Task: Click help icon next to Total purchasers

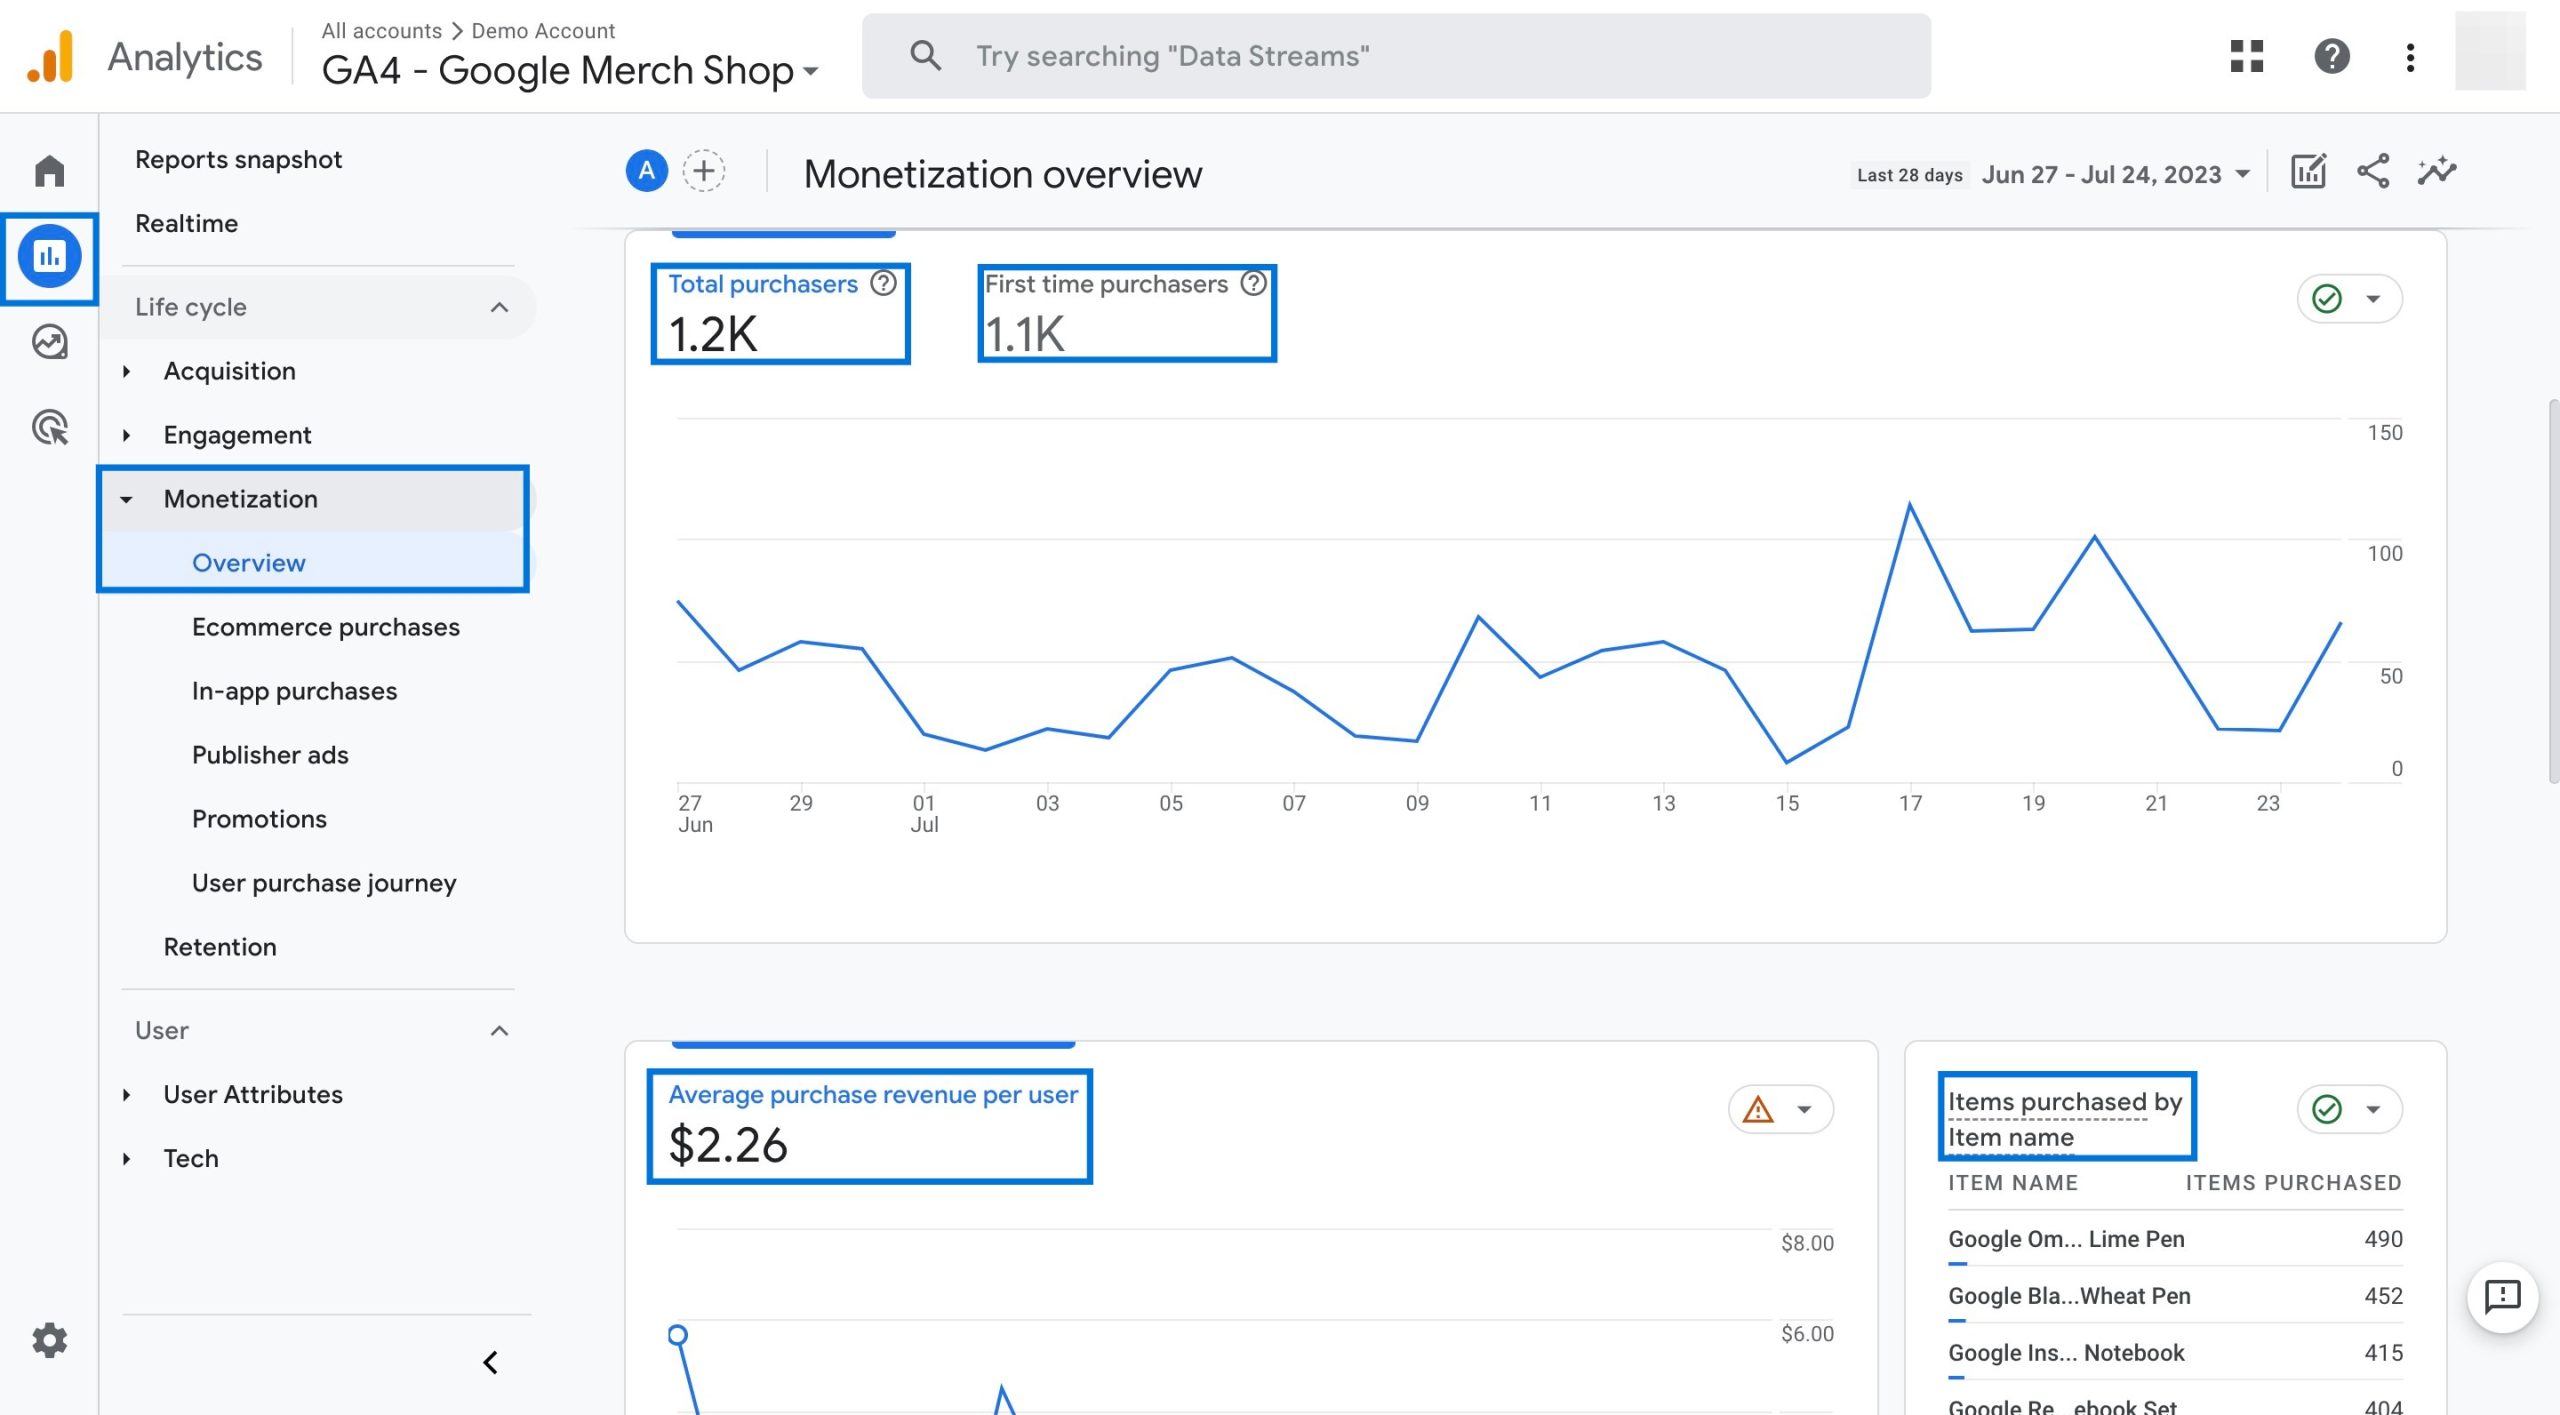Action: coord(883,284)
